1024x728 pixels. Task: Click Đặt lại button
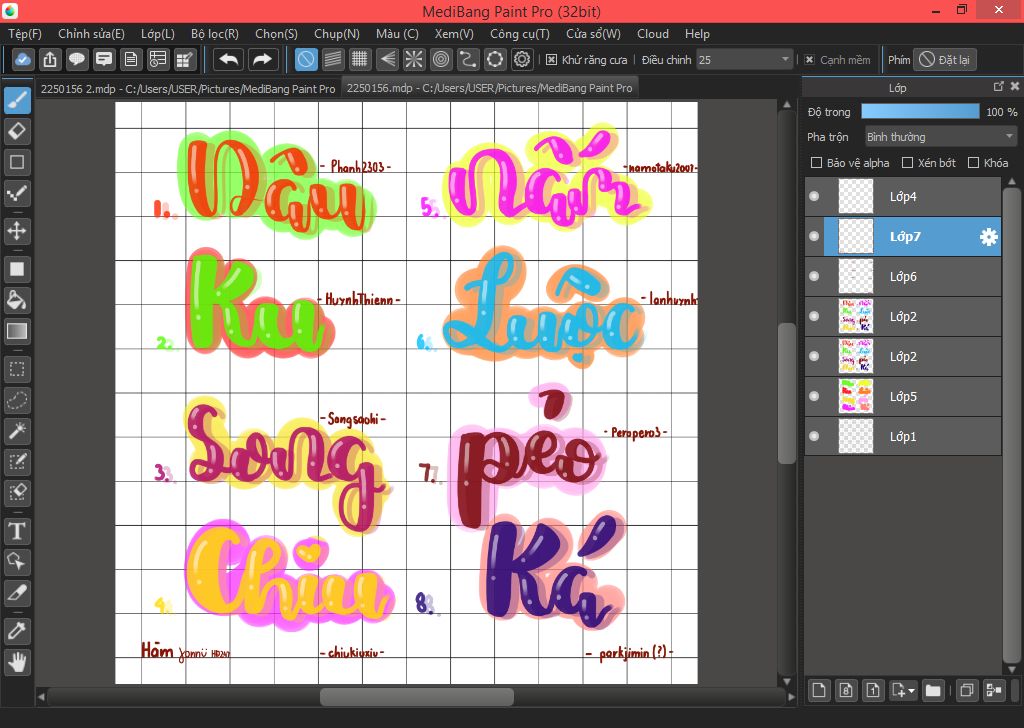click(x=945, y=60)
